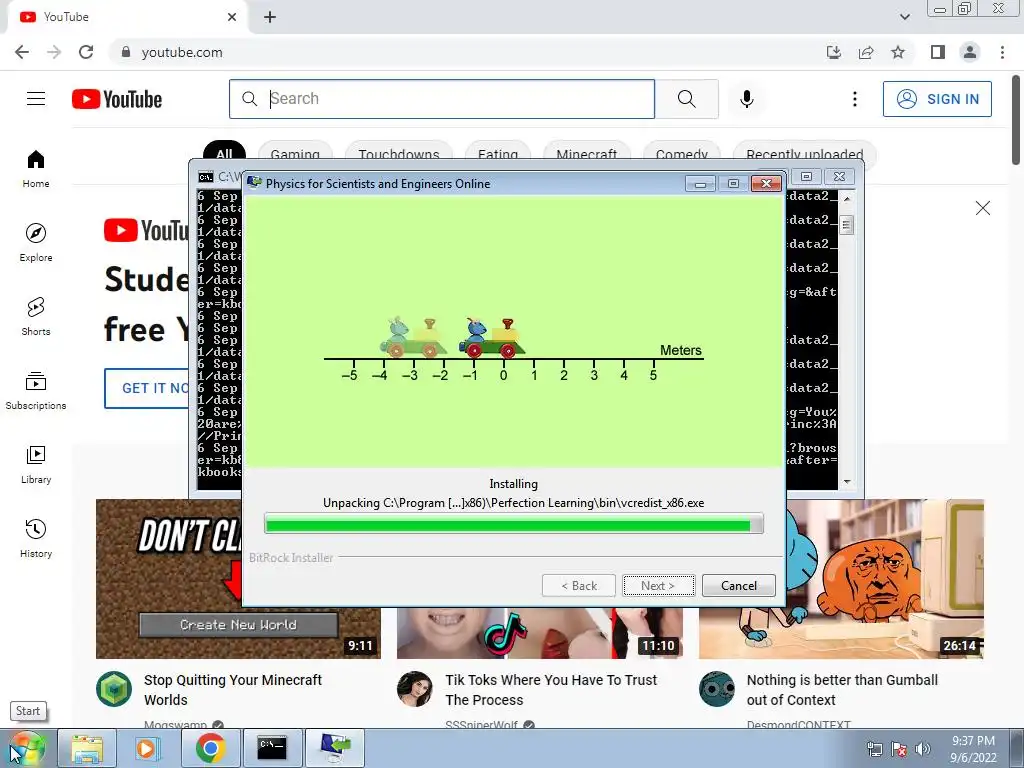Share this page from address bar
Viewport: 1024px width, 768px height.
click(x=866, y=52)
